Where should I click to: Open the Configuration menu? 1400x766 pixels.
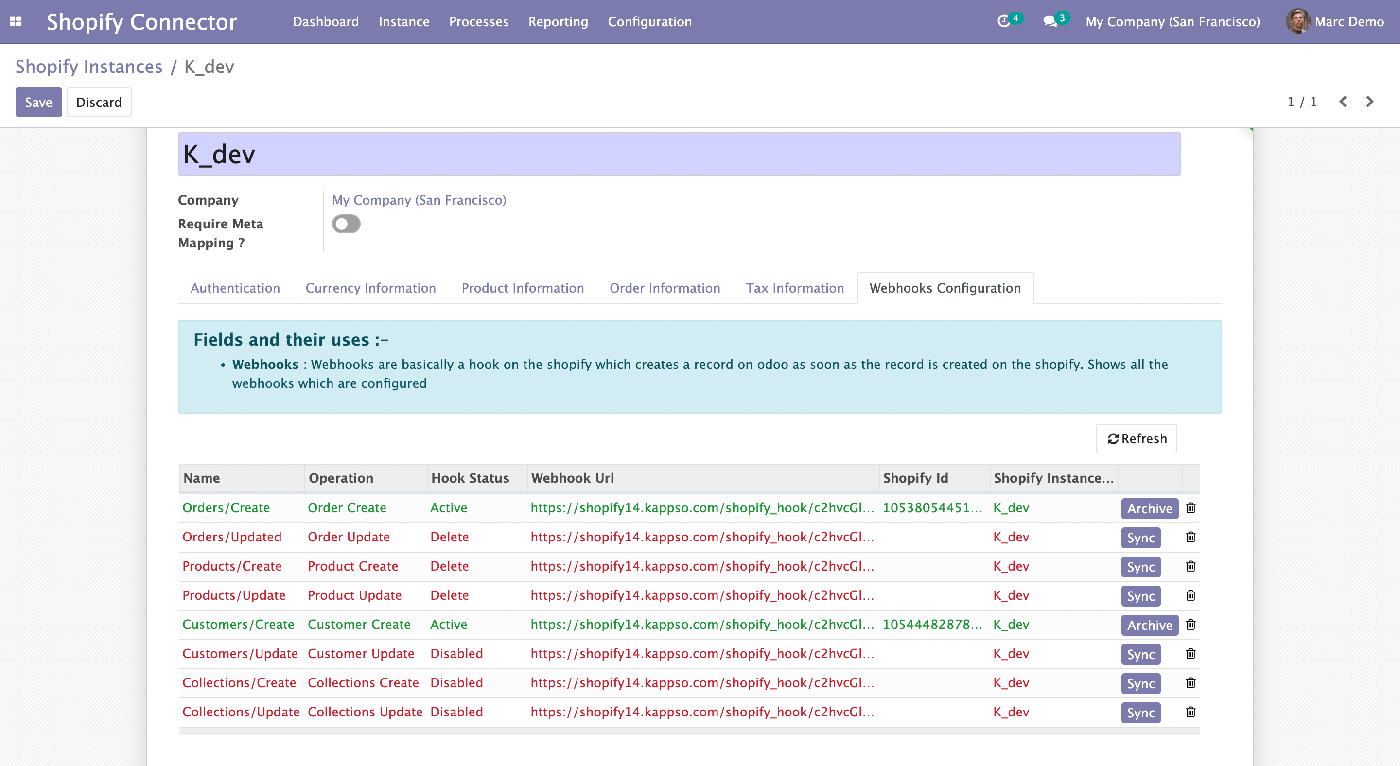650,22
